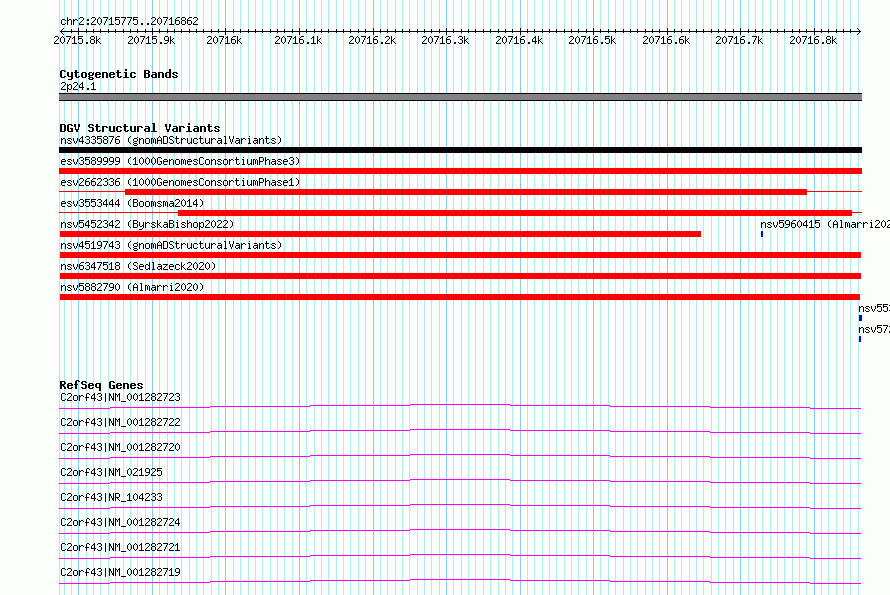The image size is (890, 595).
Task: Open transcript C2orf43|NM_001282720 label
Action: pos(120,447)
